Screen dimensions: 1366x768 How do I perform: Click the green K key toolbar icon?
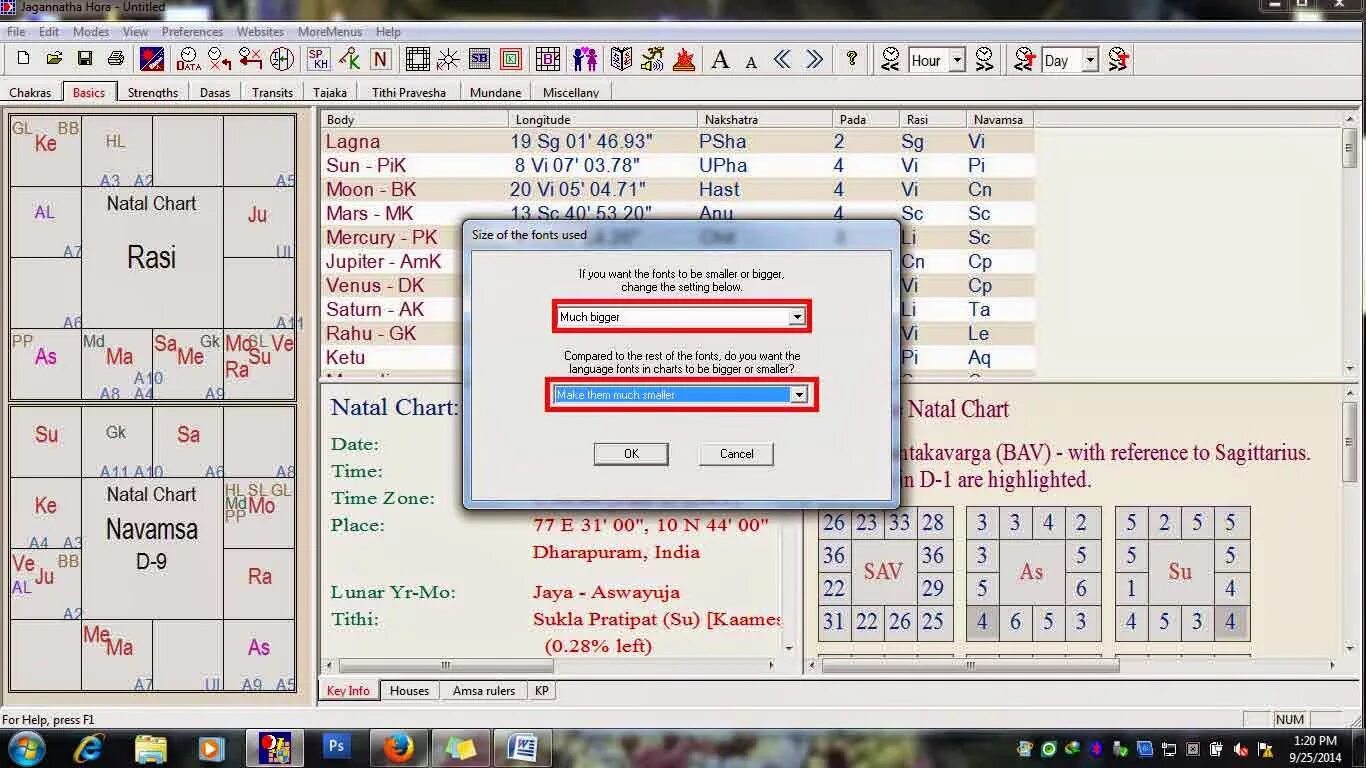pos(349,59)
